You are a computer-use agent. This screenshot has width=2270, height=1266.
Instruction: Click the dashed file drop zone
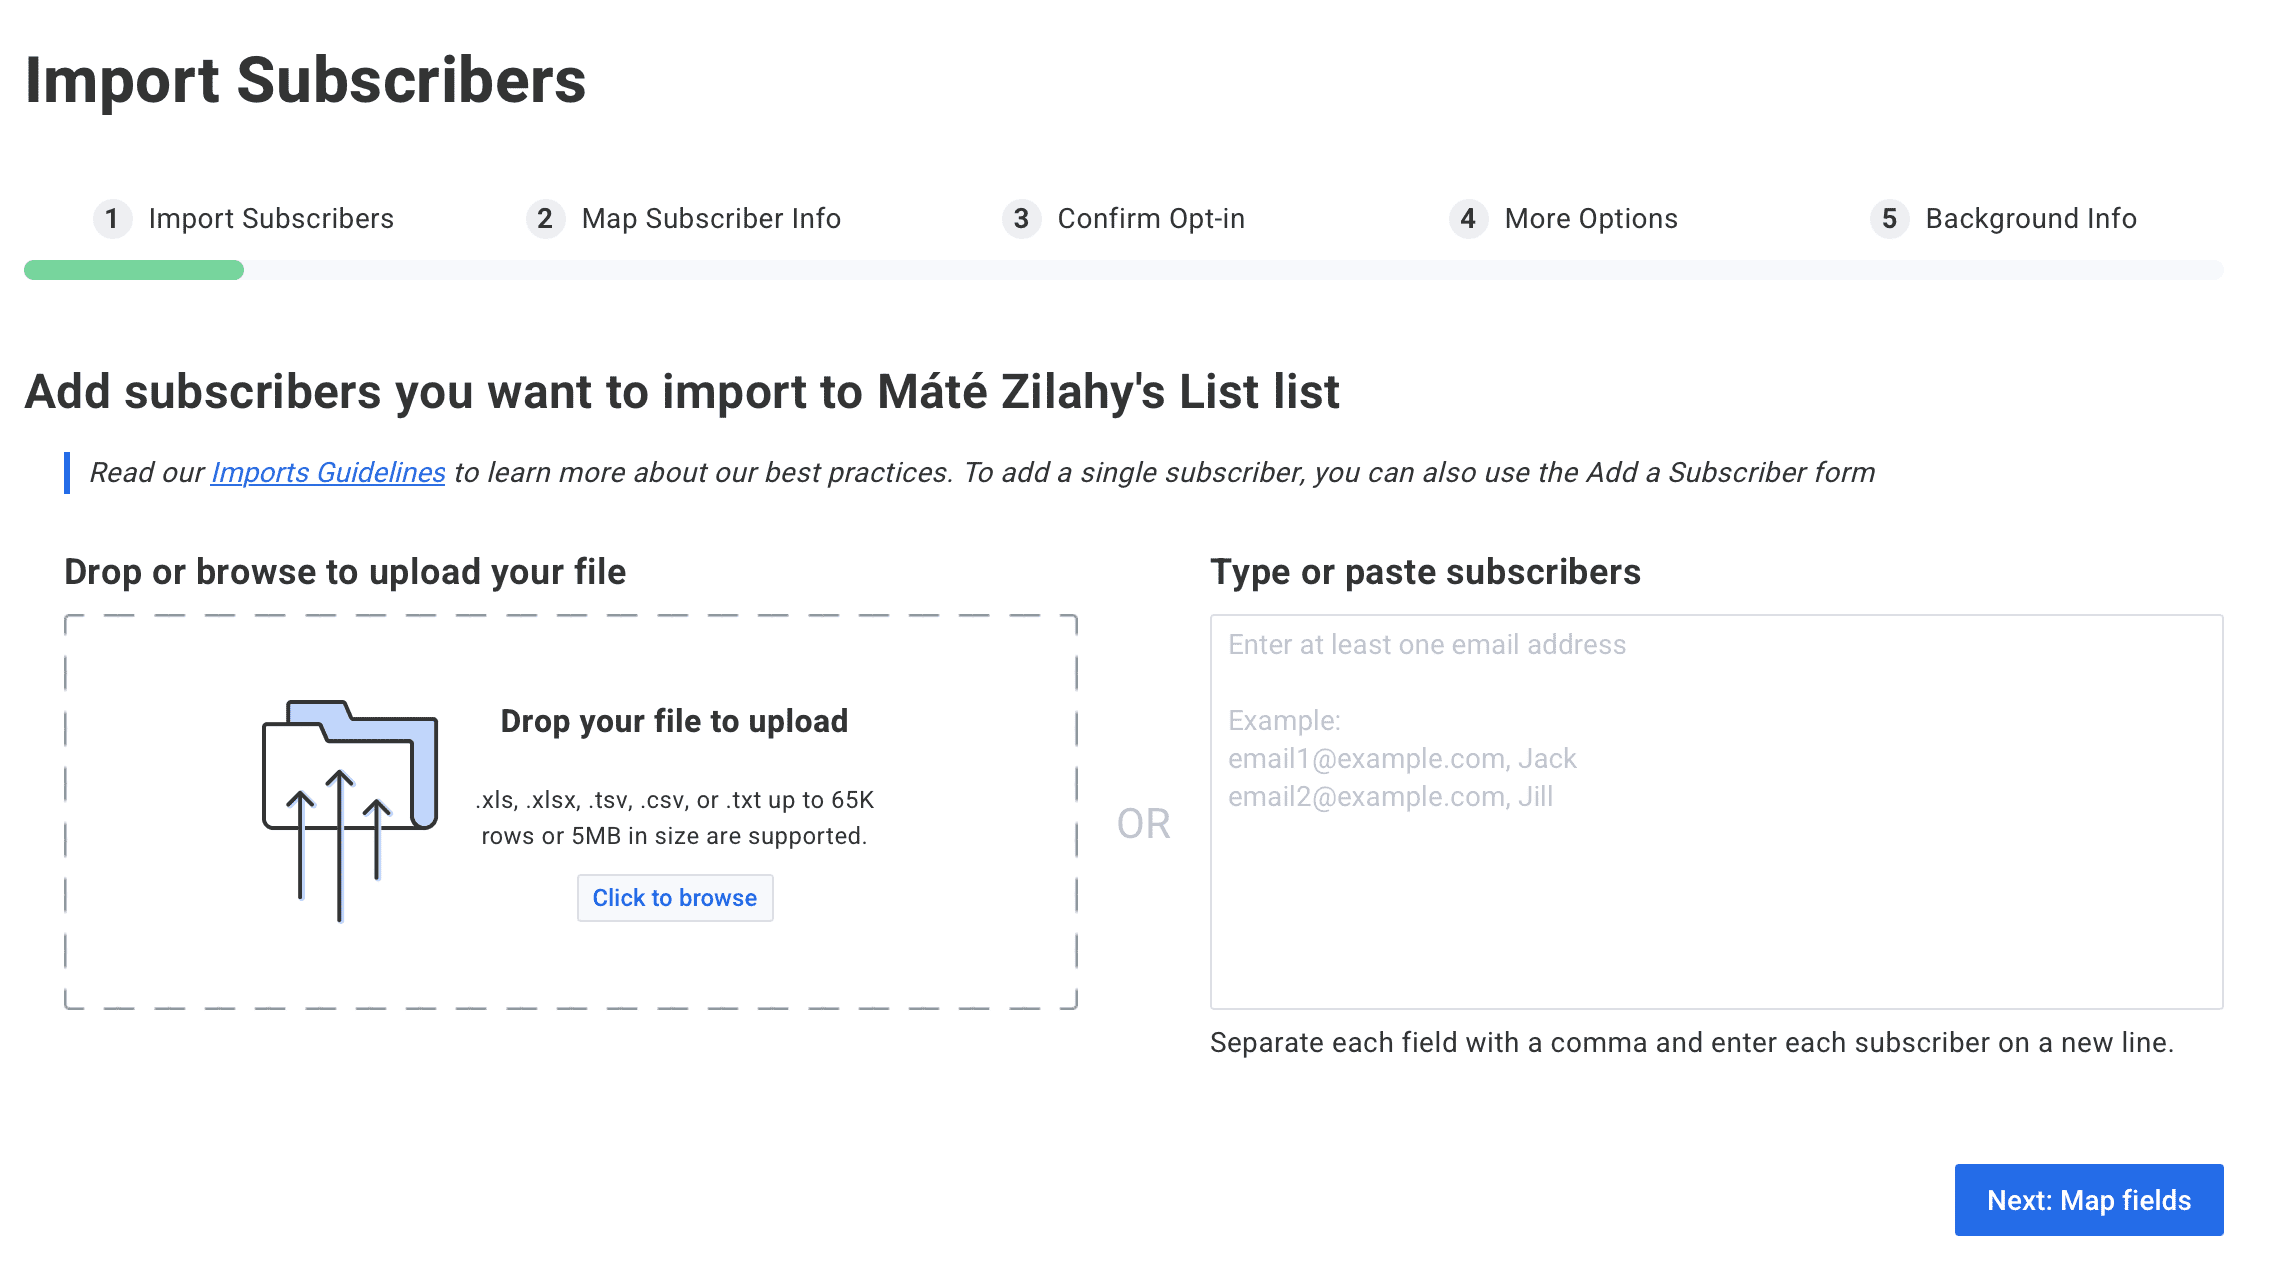(571, 812)
